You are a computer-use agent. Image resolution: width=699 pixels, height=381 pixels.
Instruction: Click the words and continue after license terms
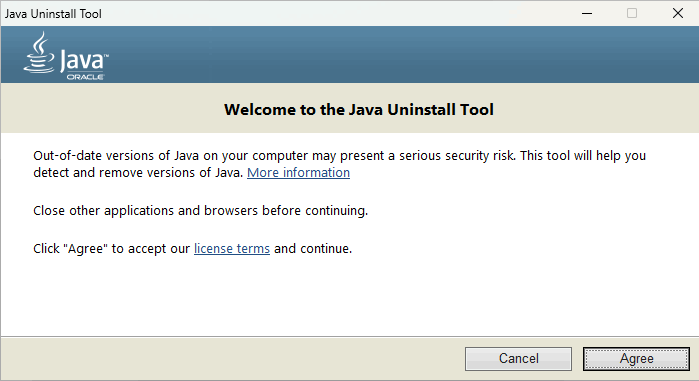(313, 248)
